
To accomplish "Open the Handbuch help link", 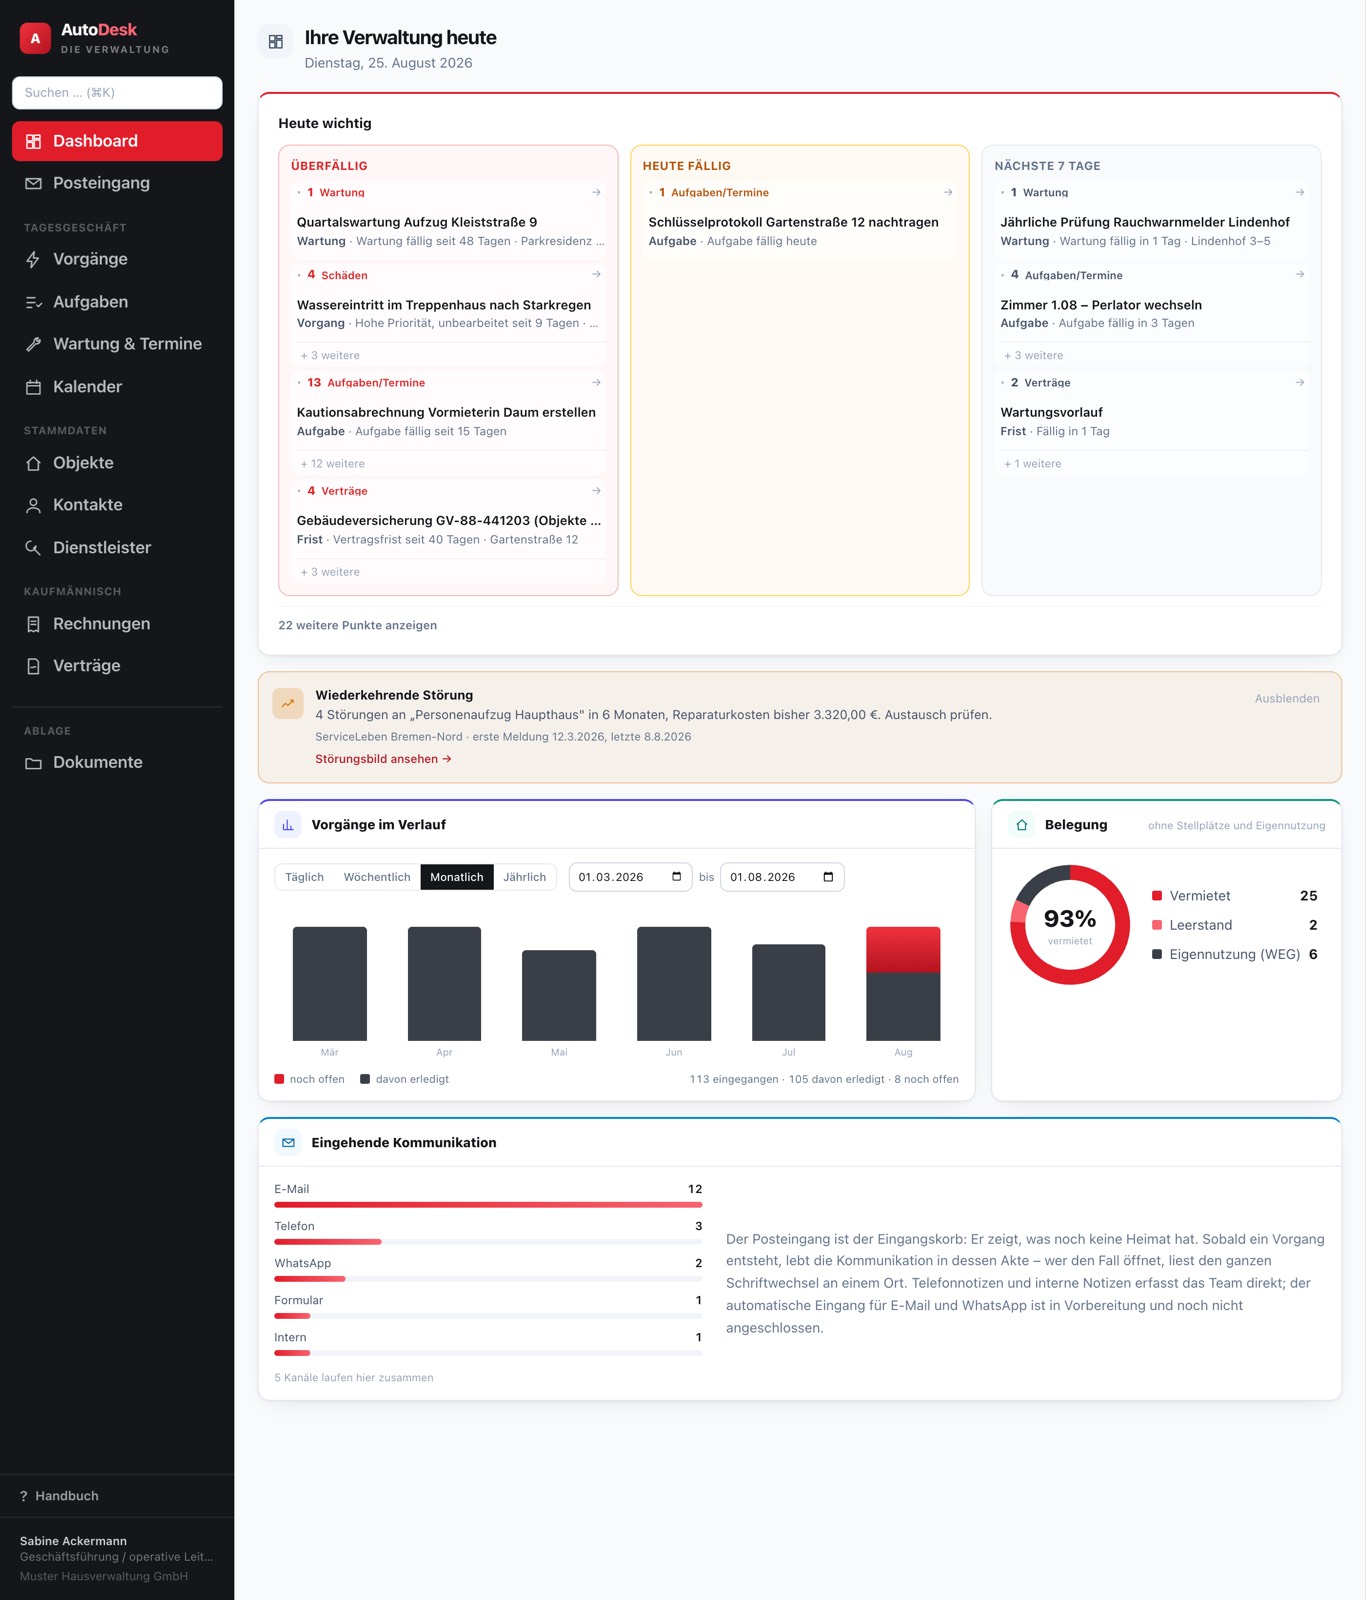I will pos(59,1496).
